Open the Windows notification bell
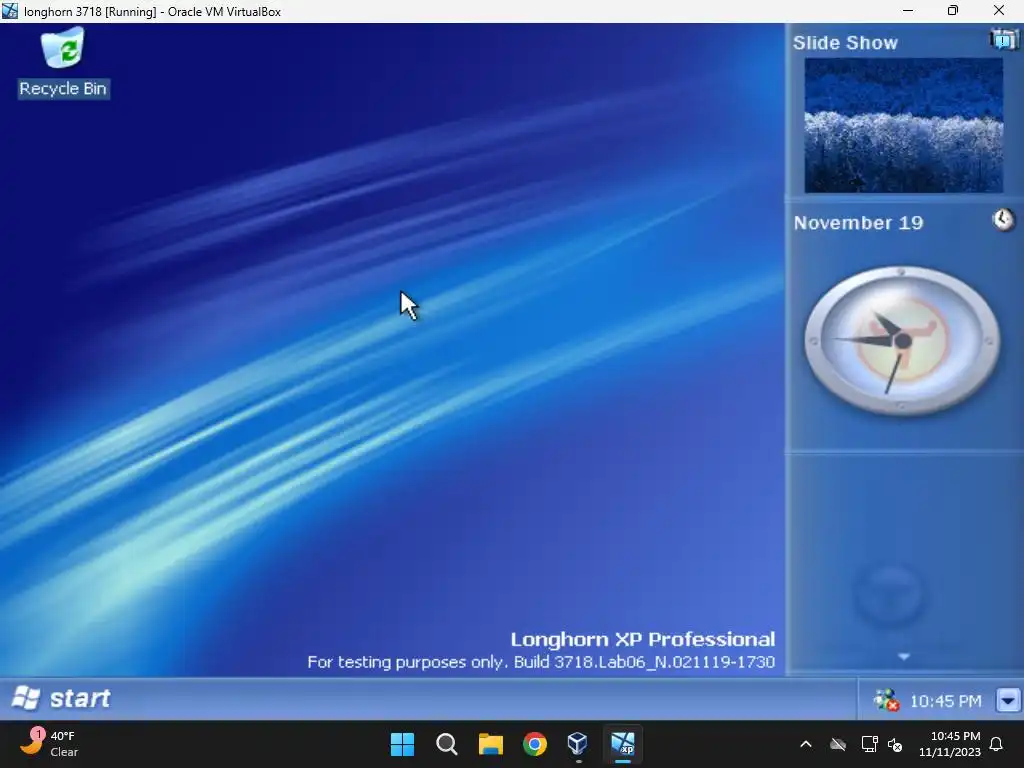The image size is (1024, 768). tap(997, 744)
